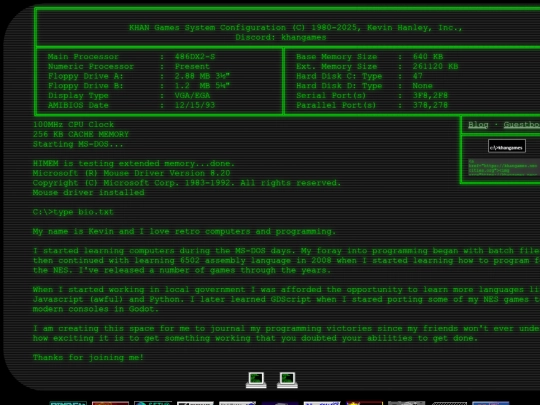The width and height of the screenshot is (540, 405).
Task: Click the 'Thanks for joining me!' line
Action: click(88, 357)
